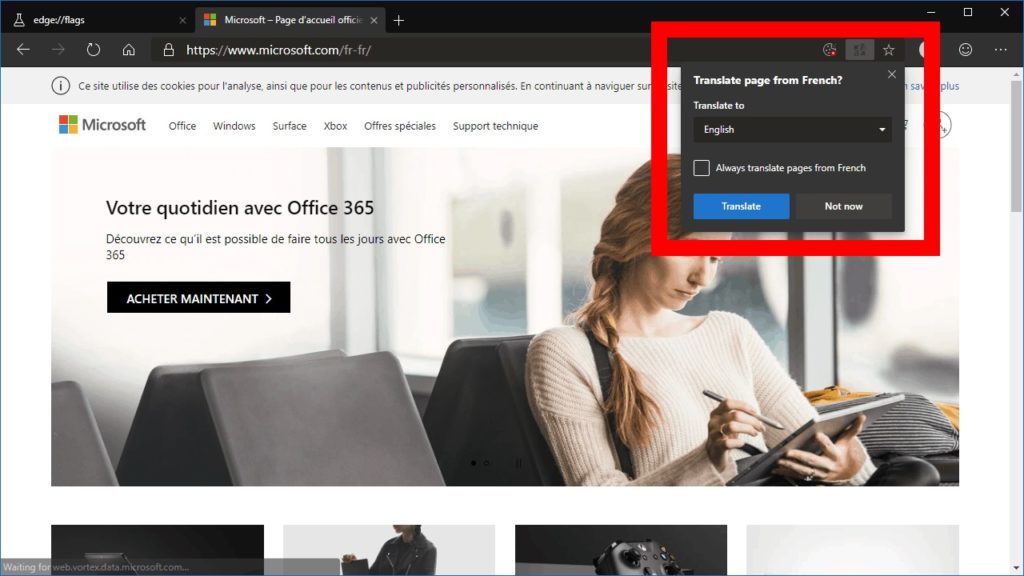1024x576 pixels.
Task: Open a new tab with plus button
Action: tap(399, 20)
